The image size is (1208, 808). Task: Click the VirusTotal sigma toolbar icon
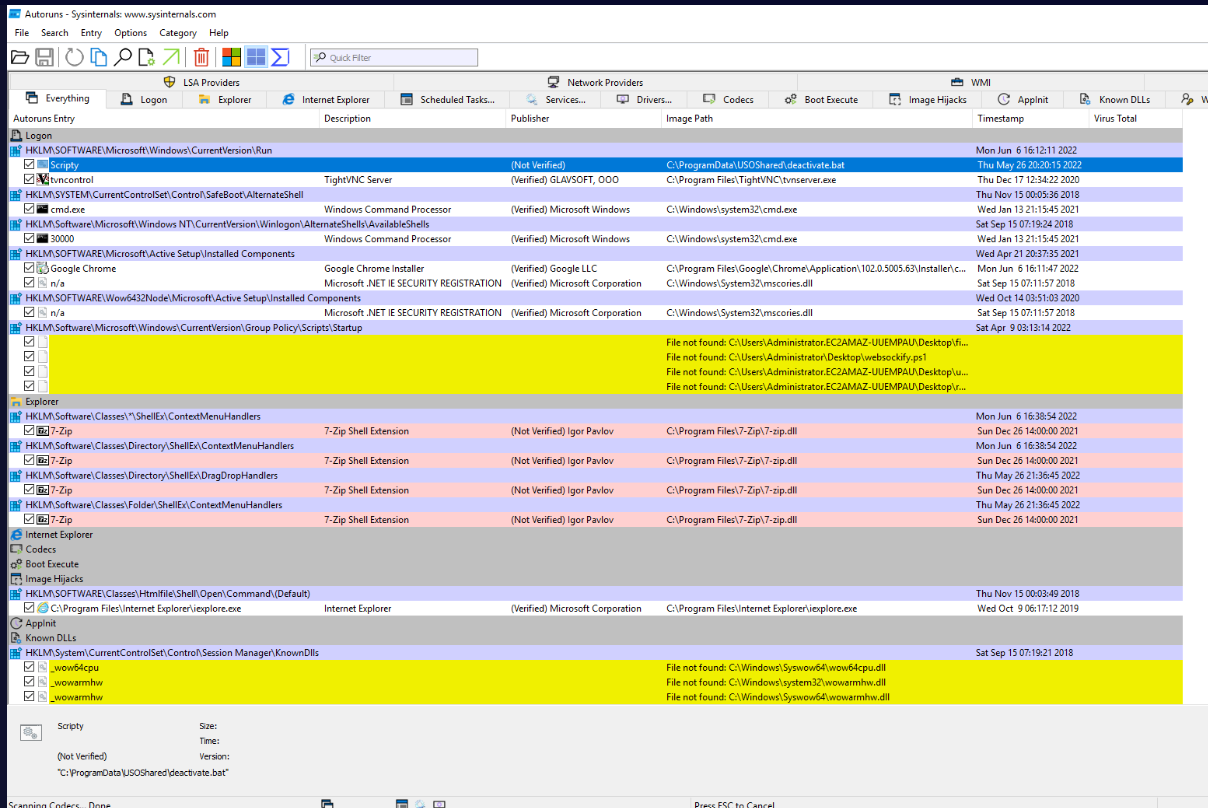280,57
